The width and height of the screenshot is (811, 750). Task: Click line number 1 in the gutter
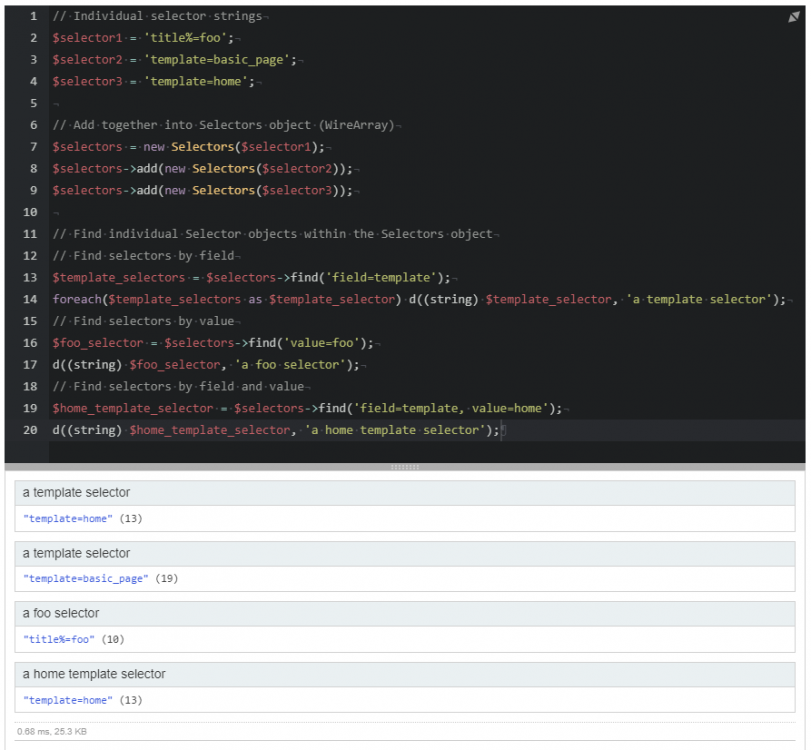34,17
